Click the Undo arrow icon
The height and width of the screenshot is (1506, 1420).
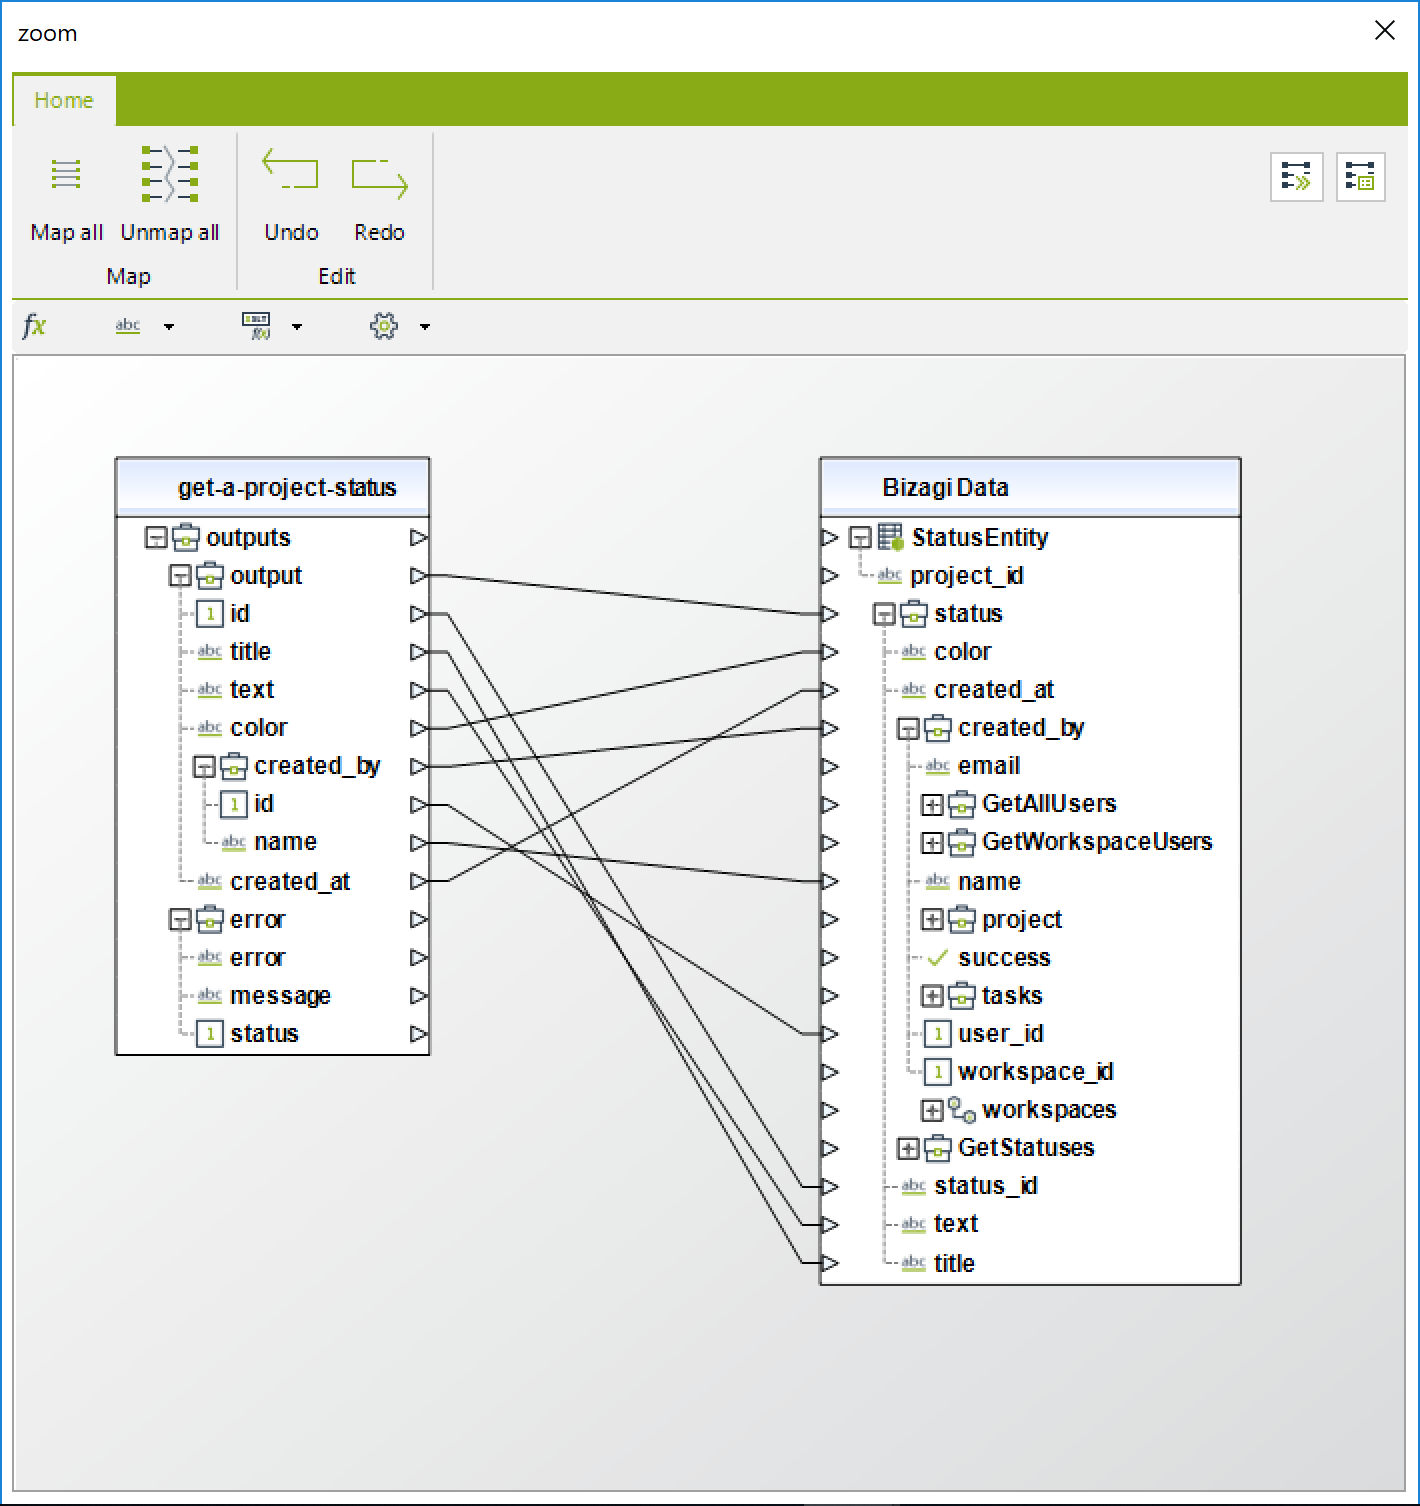290,171
